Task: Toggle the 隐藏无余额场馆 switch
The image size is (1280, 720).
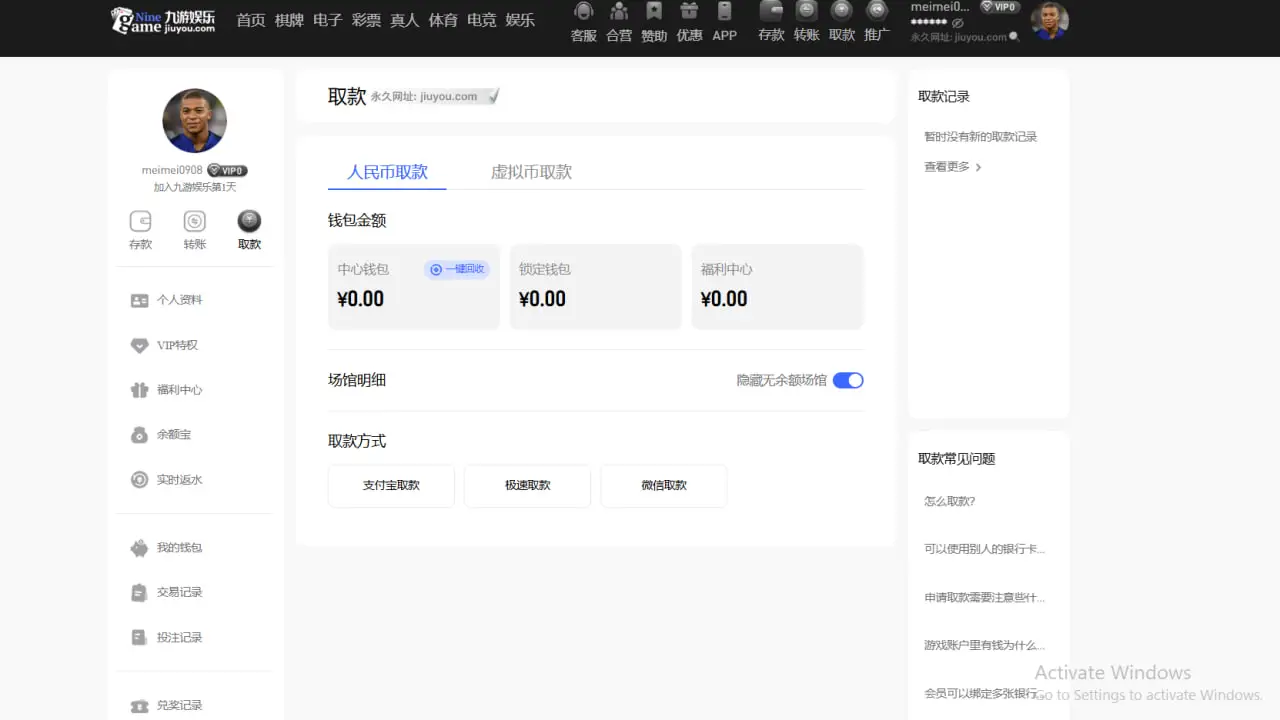Action: (848, 380)
